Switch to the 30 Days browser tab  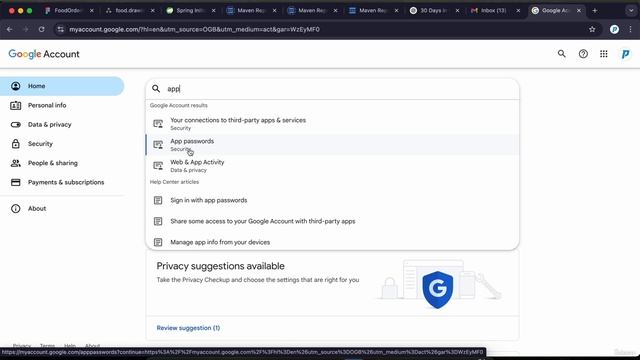pyautogui.click(x=433, y=11)
